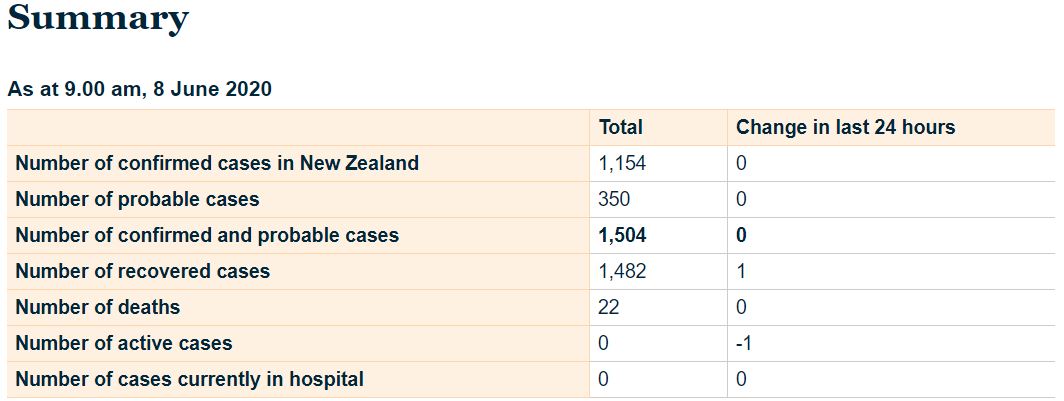This screenshot has height=401, width=1064.
Task: Select the "Number of deaths" row label
Action: tap(98, 307)
